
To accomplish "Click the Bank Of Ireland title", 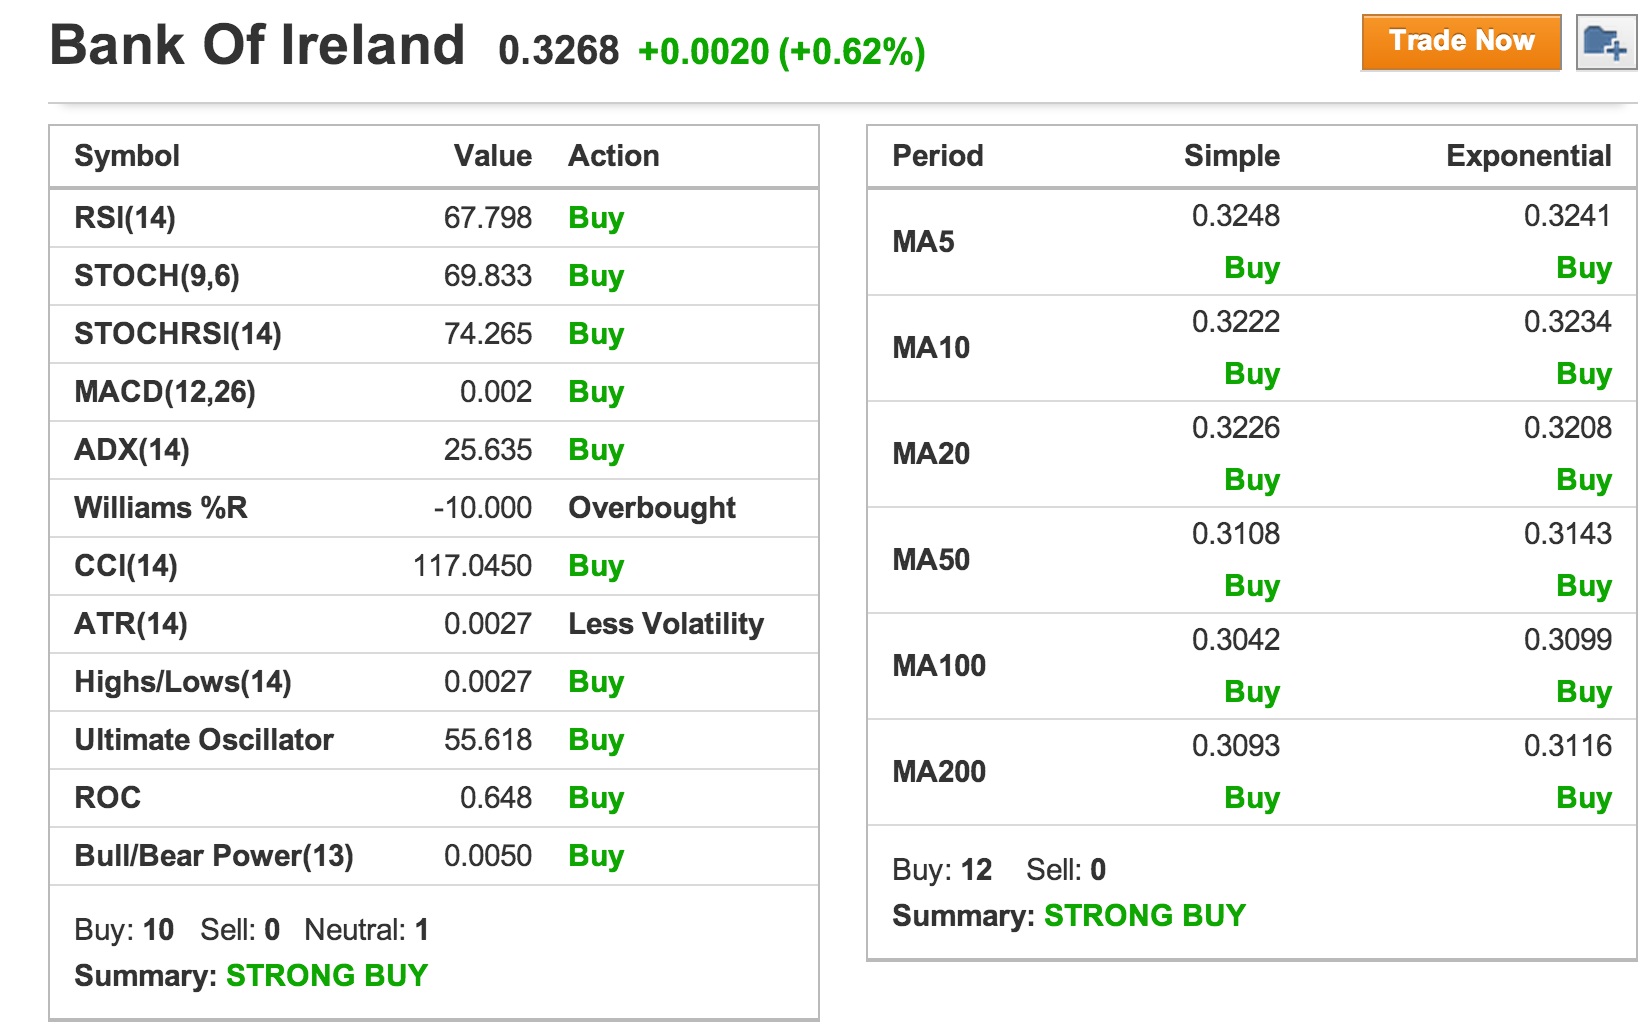I will pyautogui.click(x=255, y=44).
